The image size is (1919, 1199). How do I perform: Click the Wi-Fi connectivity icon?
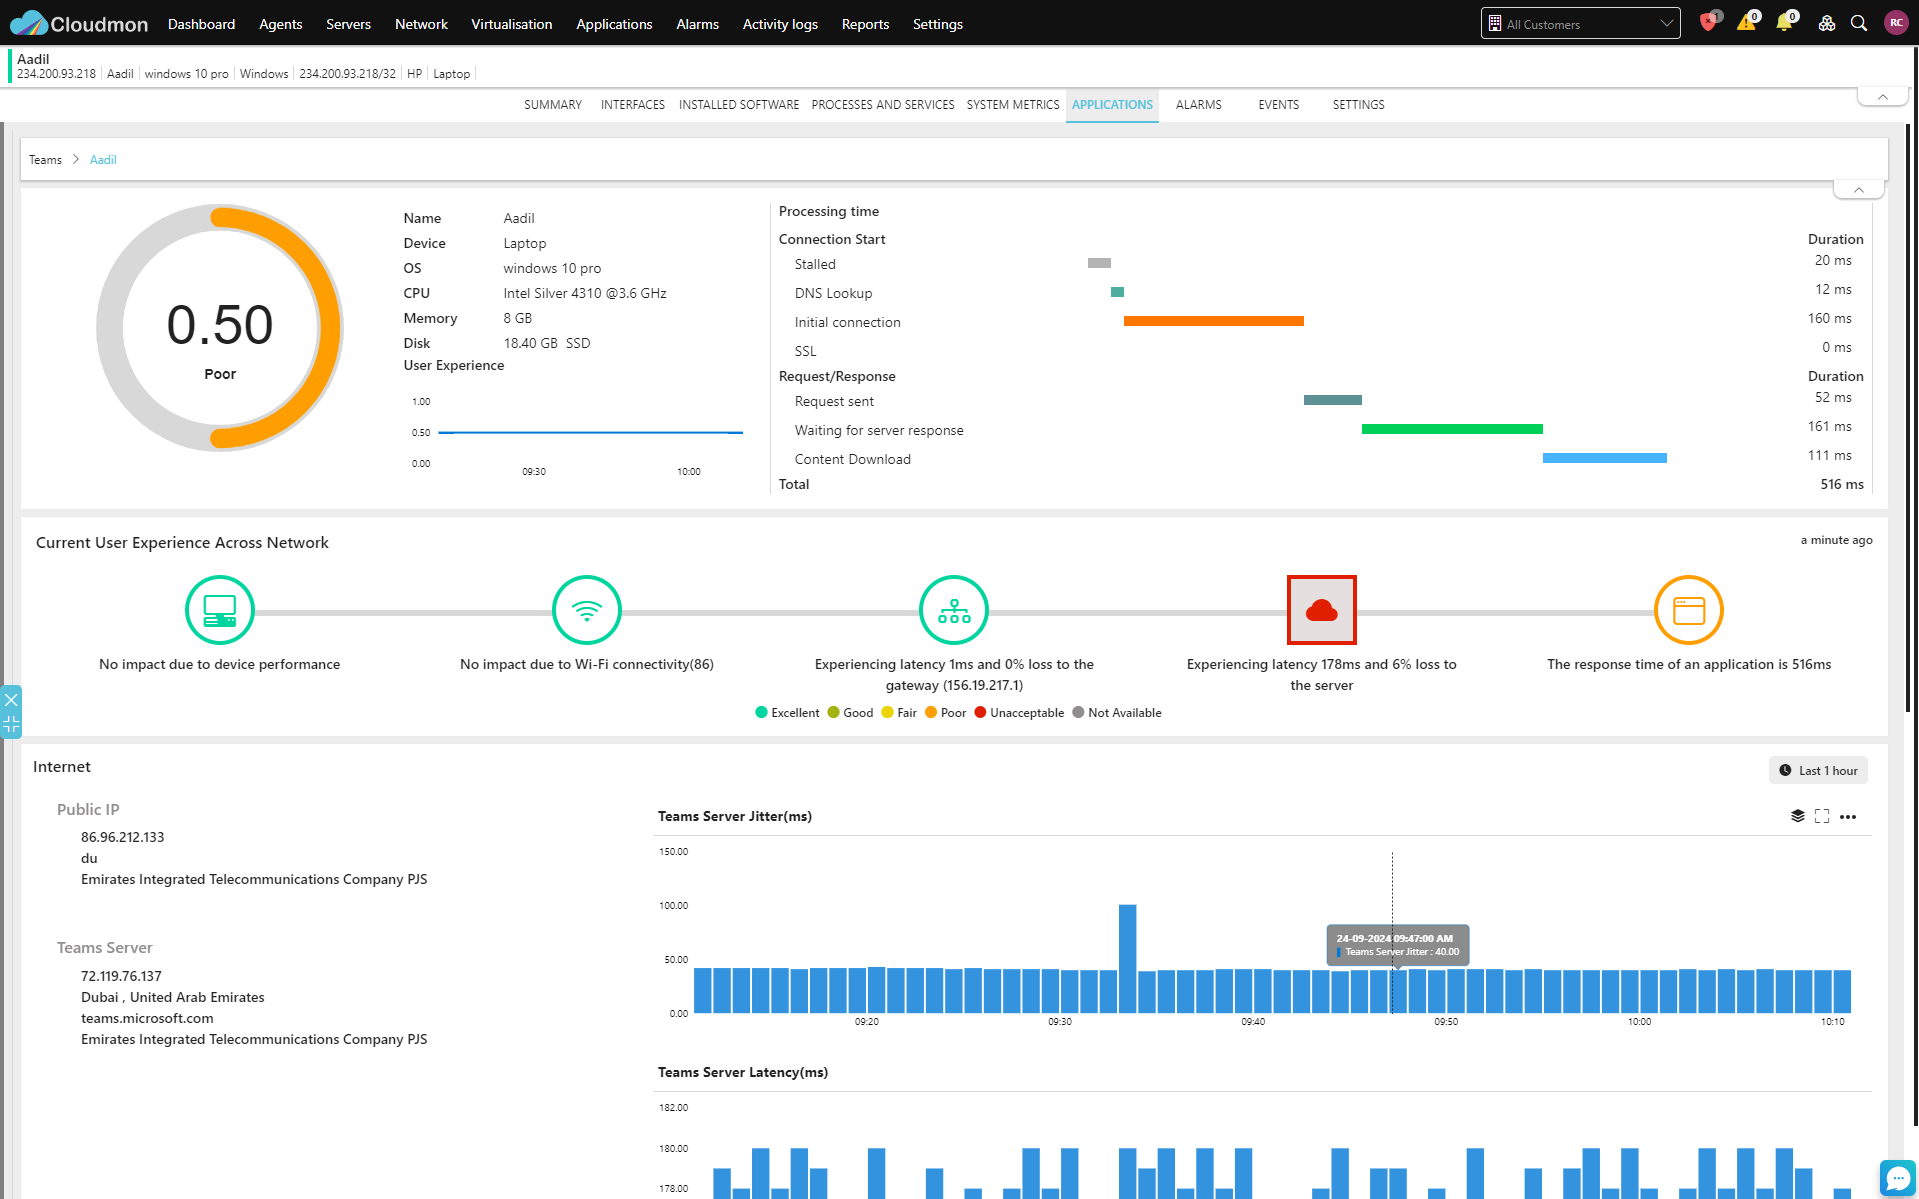[587, 610]
